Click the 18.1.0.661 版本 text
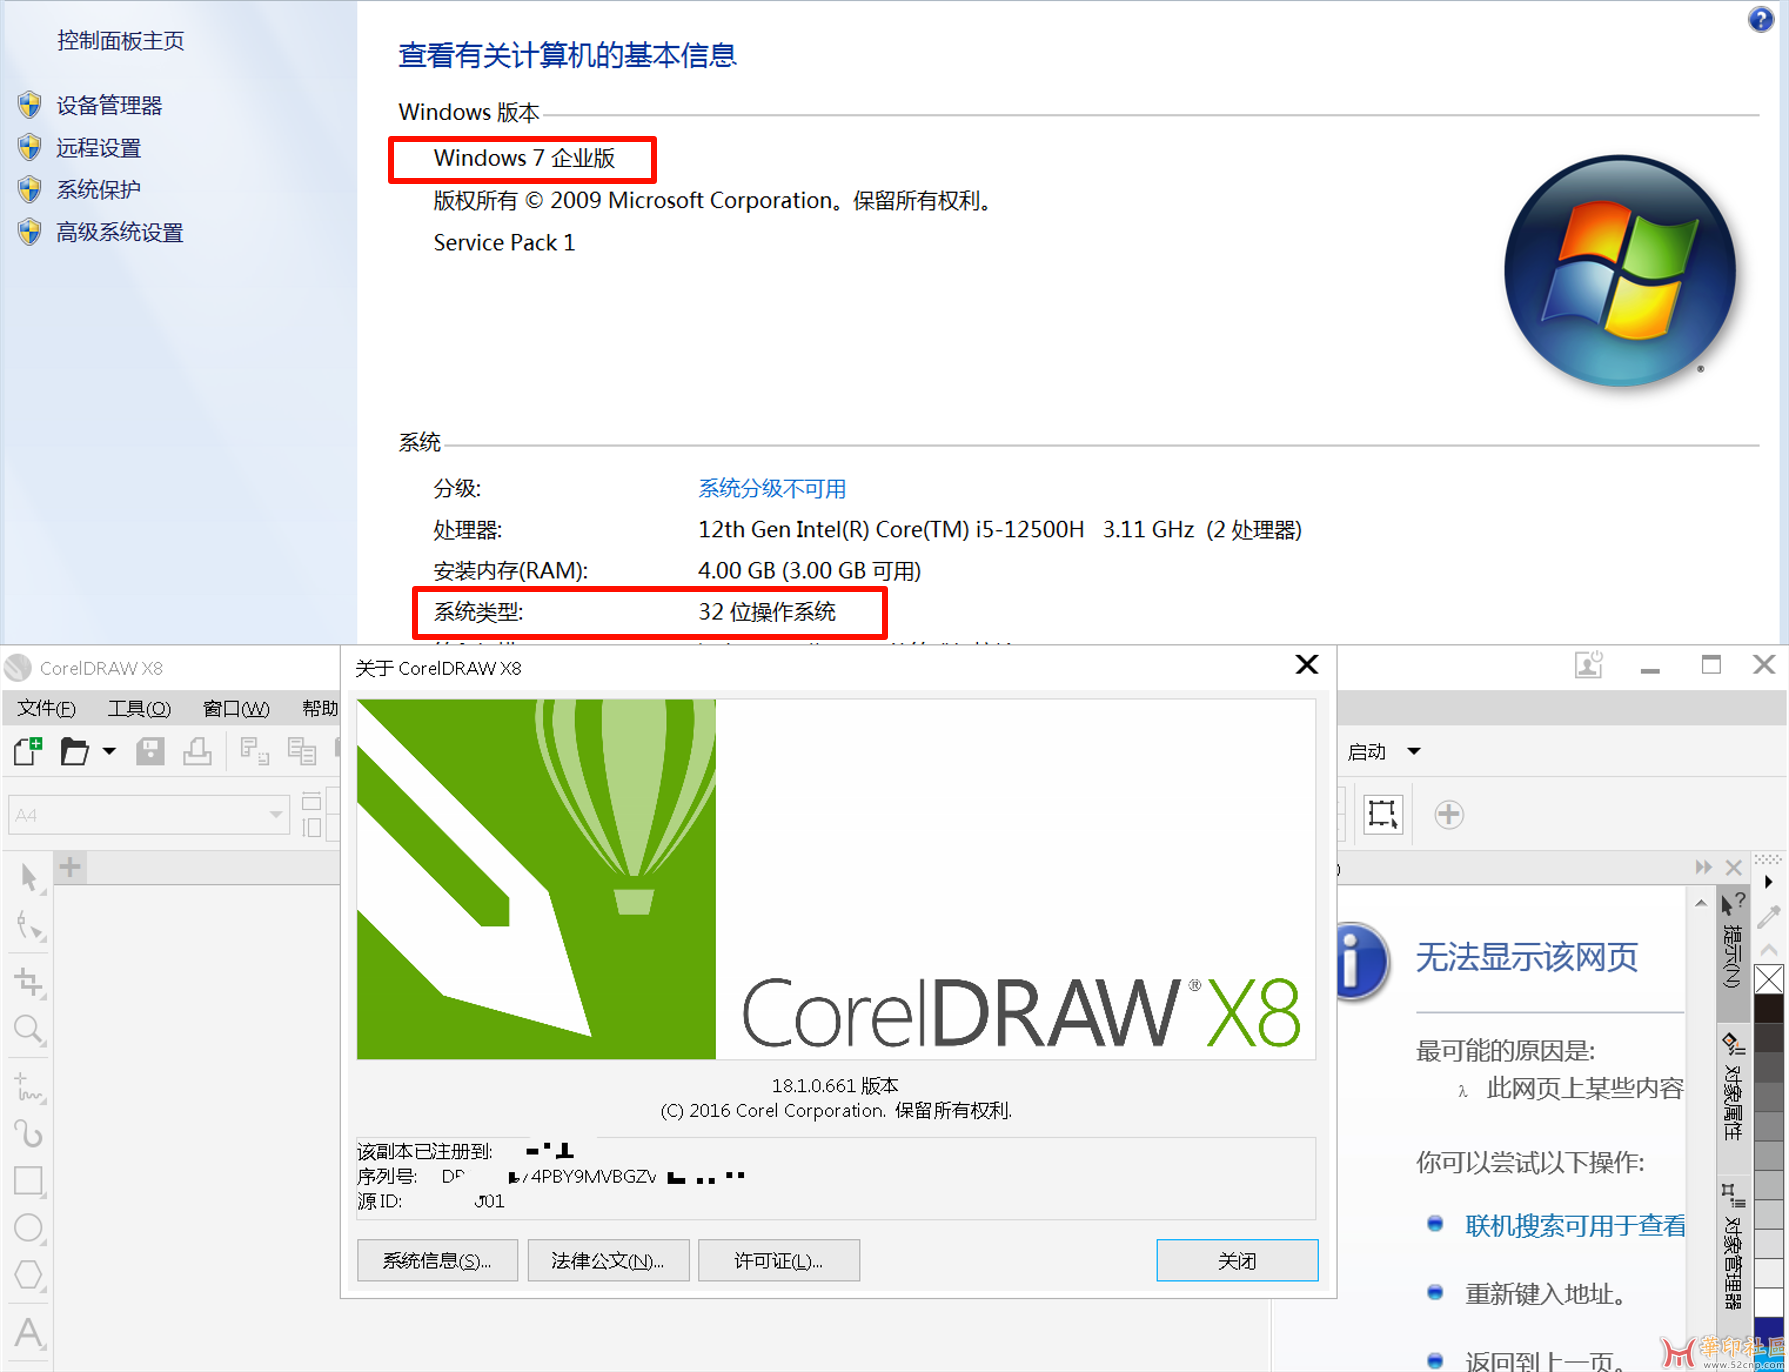Screen dimensions: 1789x1372 click(835, 1085)
